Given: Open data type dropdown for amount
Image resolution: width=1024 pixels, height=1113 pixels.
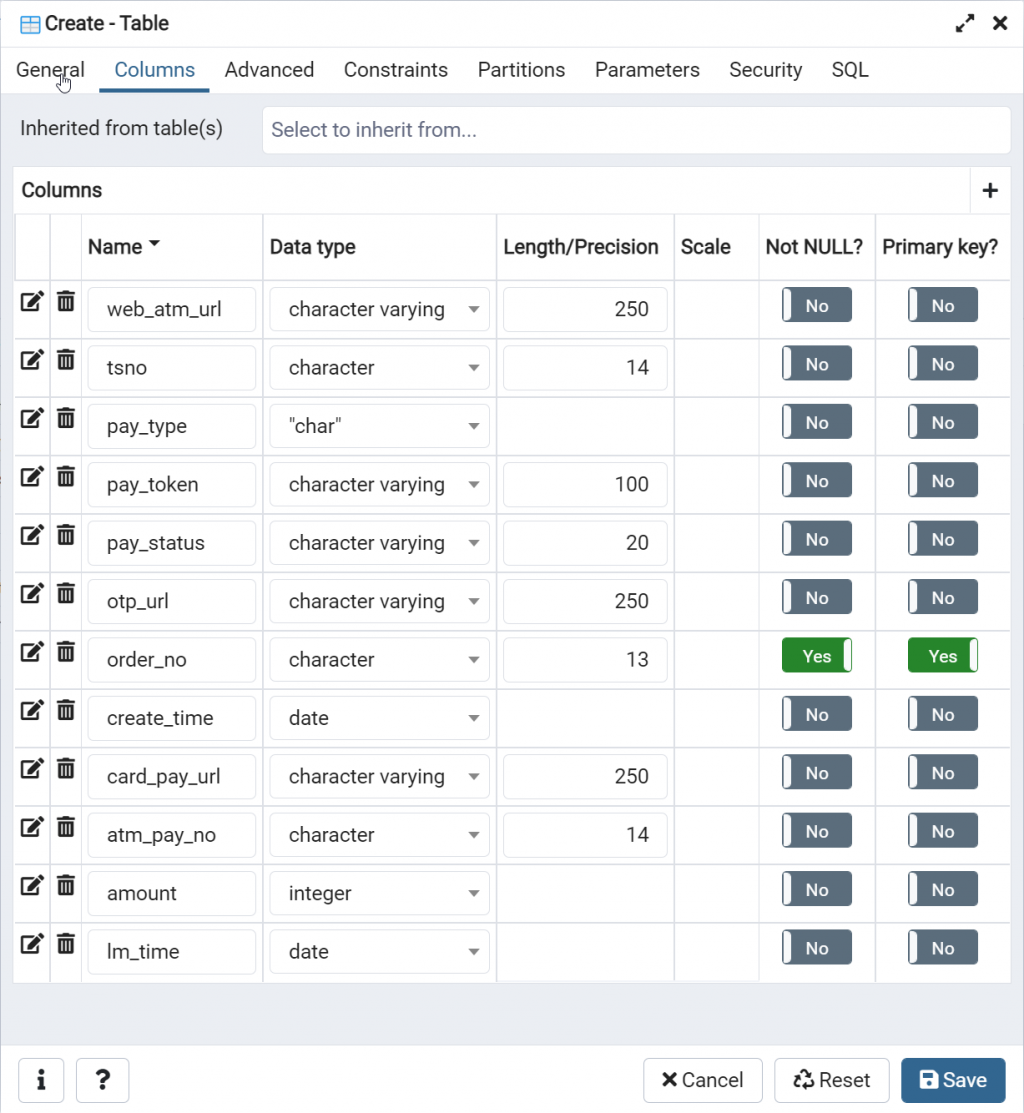Looking at the screenshot, I should 380,893.
